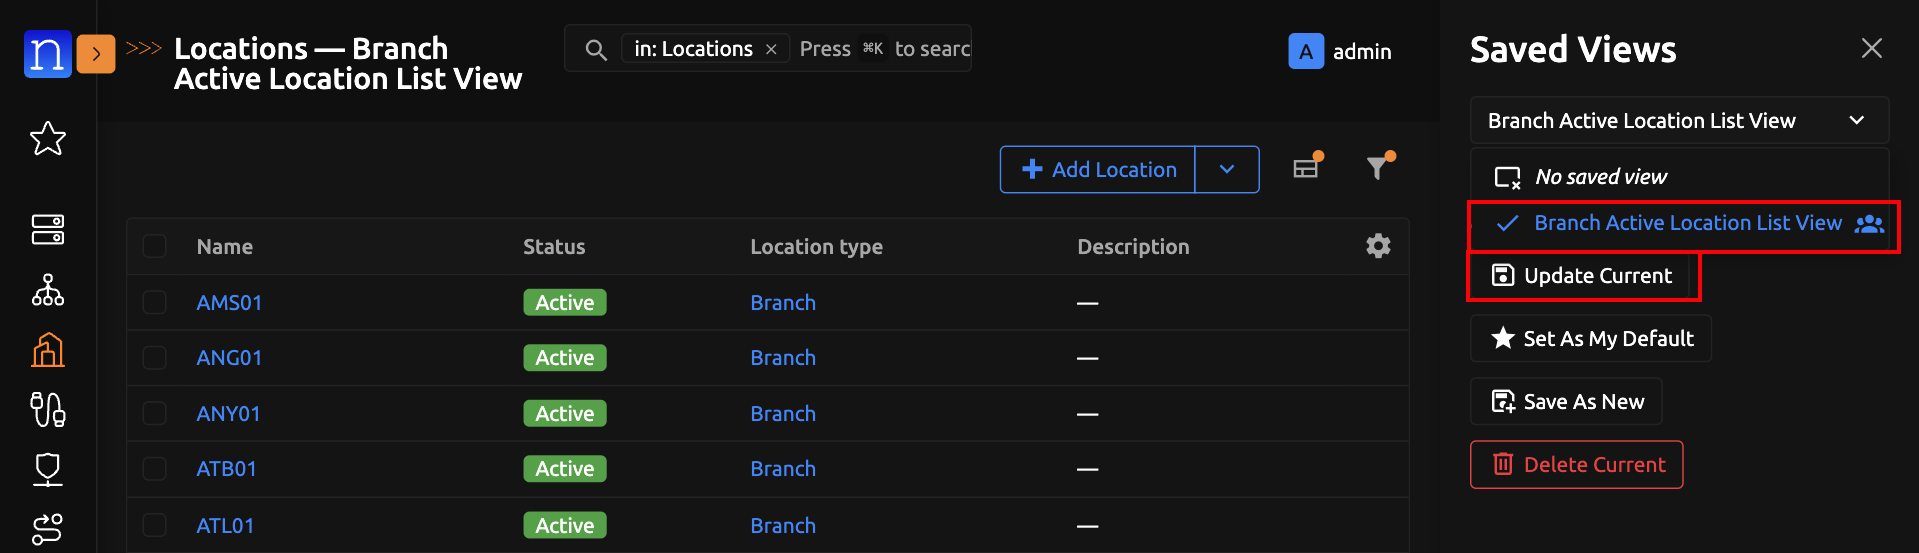Expand the sidebar with orange chevron
Viewport: 1919px width, 553px height.
pyautogui.click(x=96, y=53)
